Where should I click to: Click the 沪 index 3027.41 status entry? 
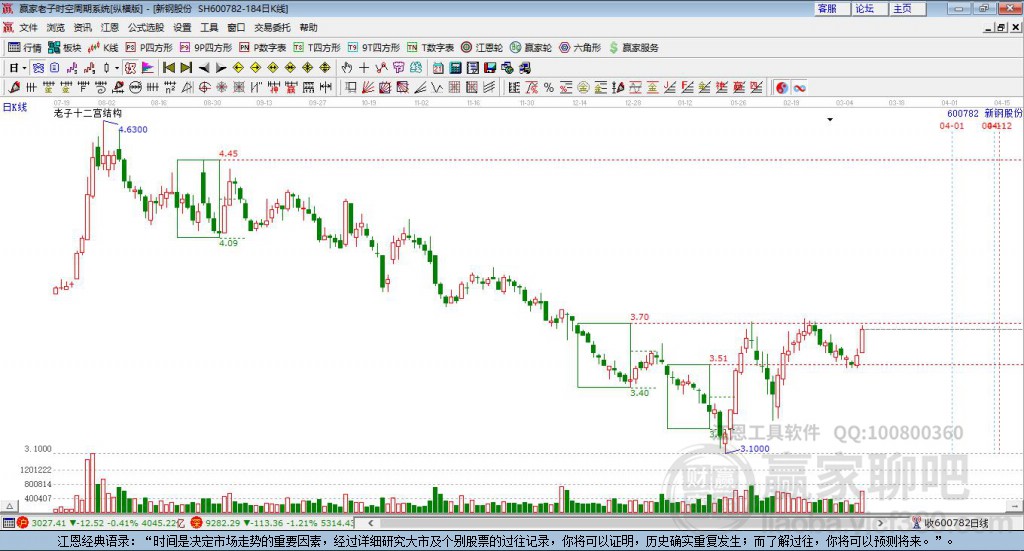coord(101,523)
